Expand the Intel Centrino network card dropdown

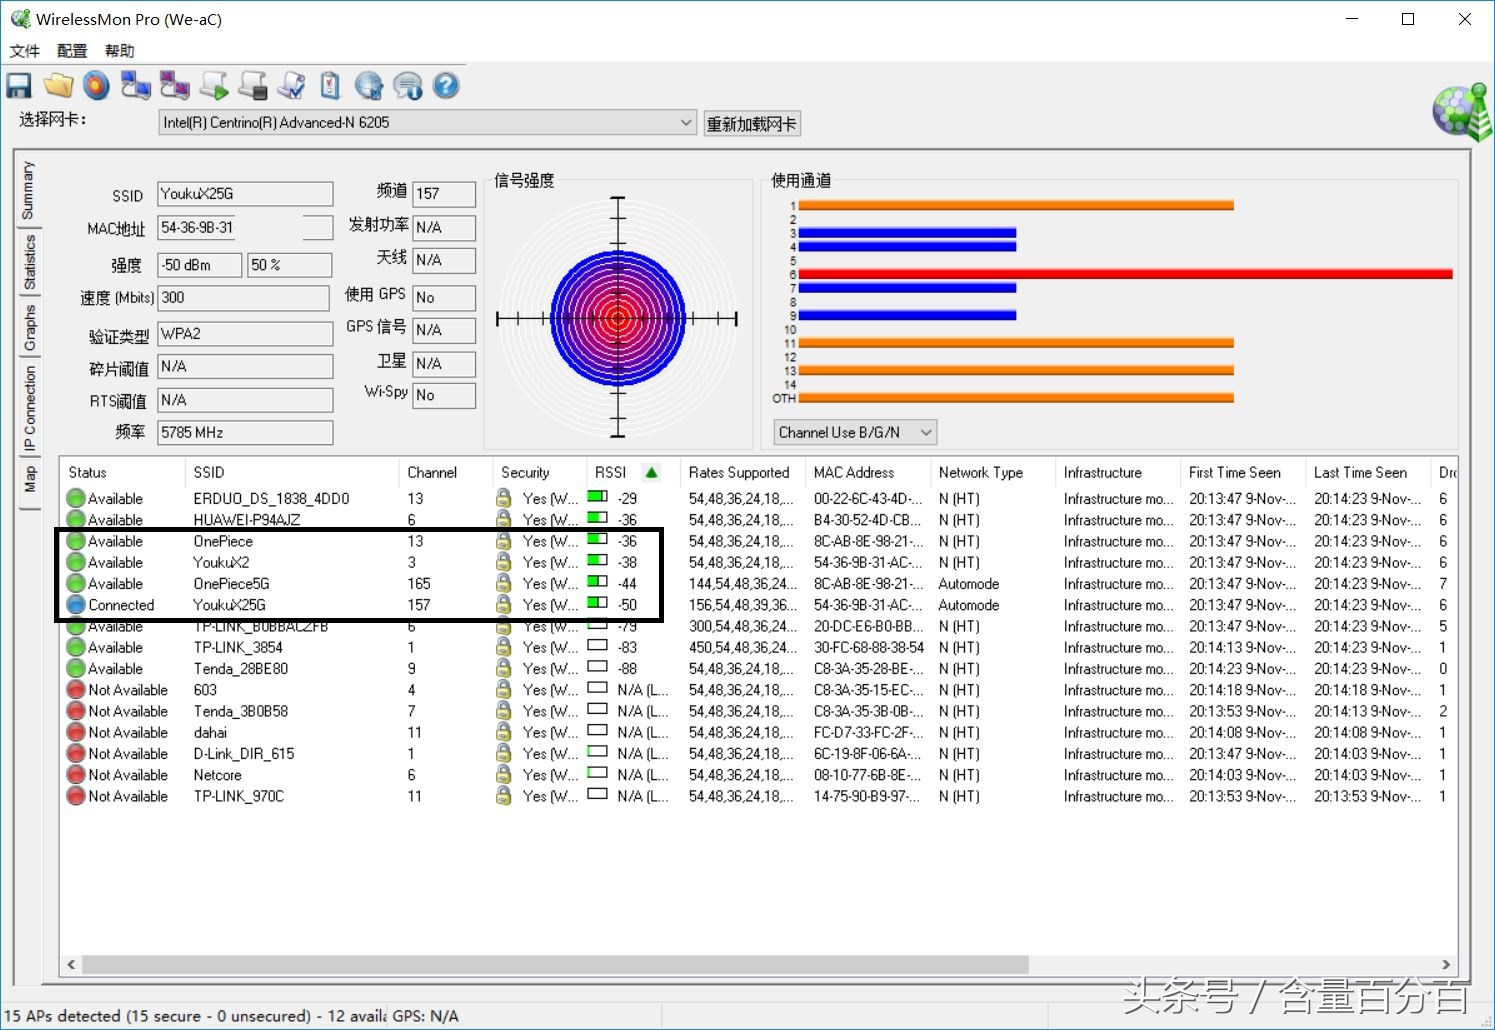pos(685,123)
